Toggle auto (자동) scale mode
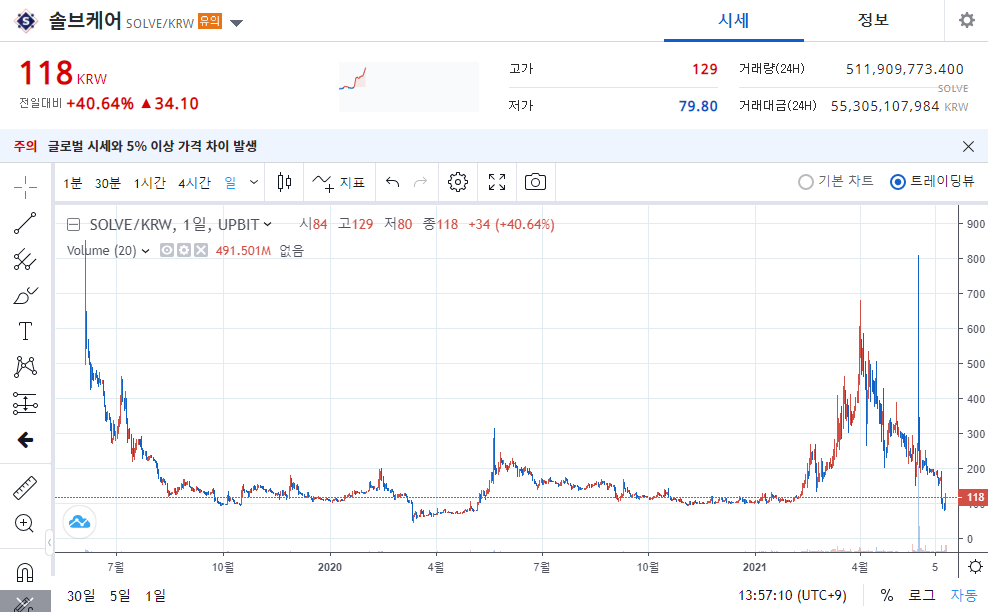The image size is (988, 612). pyautogui.click(x=963, y=595)
